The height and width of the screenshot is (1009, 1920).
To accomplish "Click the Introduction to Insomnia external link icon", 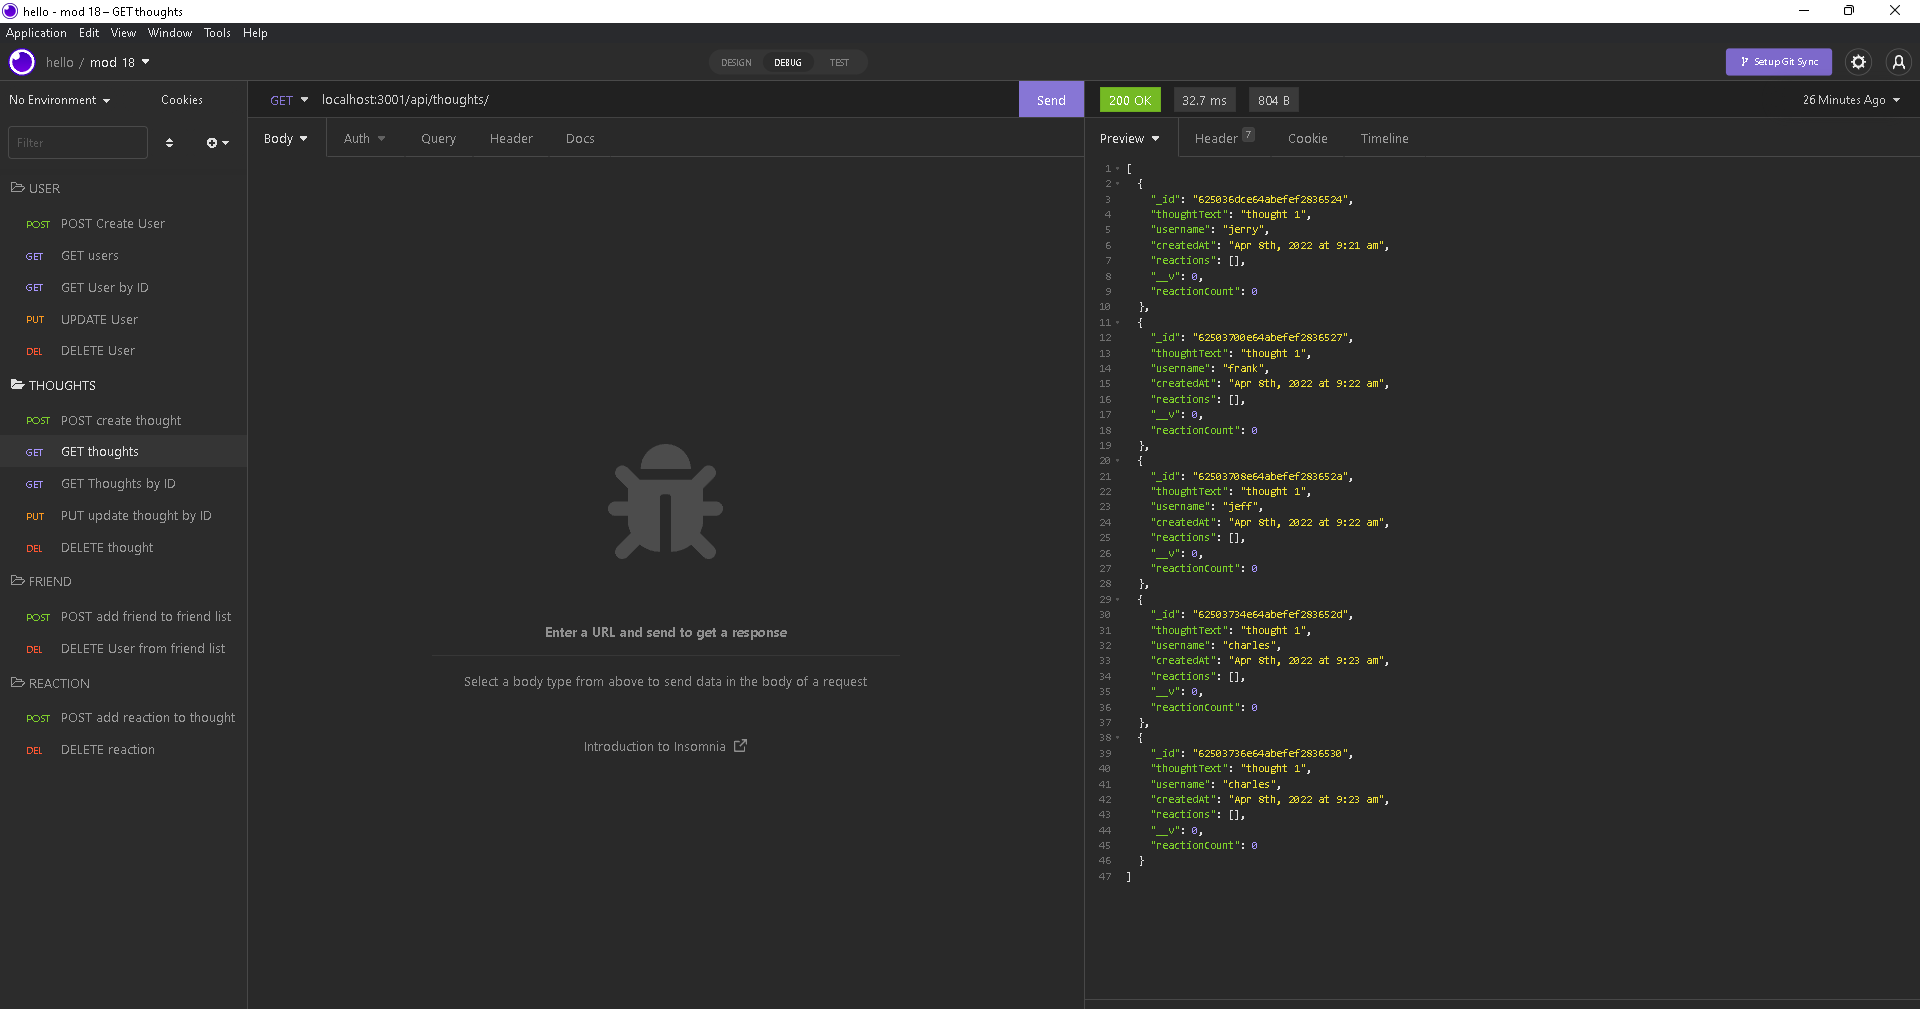I will (740, 746).
